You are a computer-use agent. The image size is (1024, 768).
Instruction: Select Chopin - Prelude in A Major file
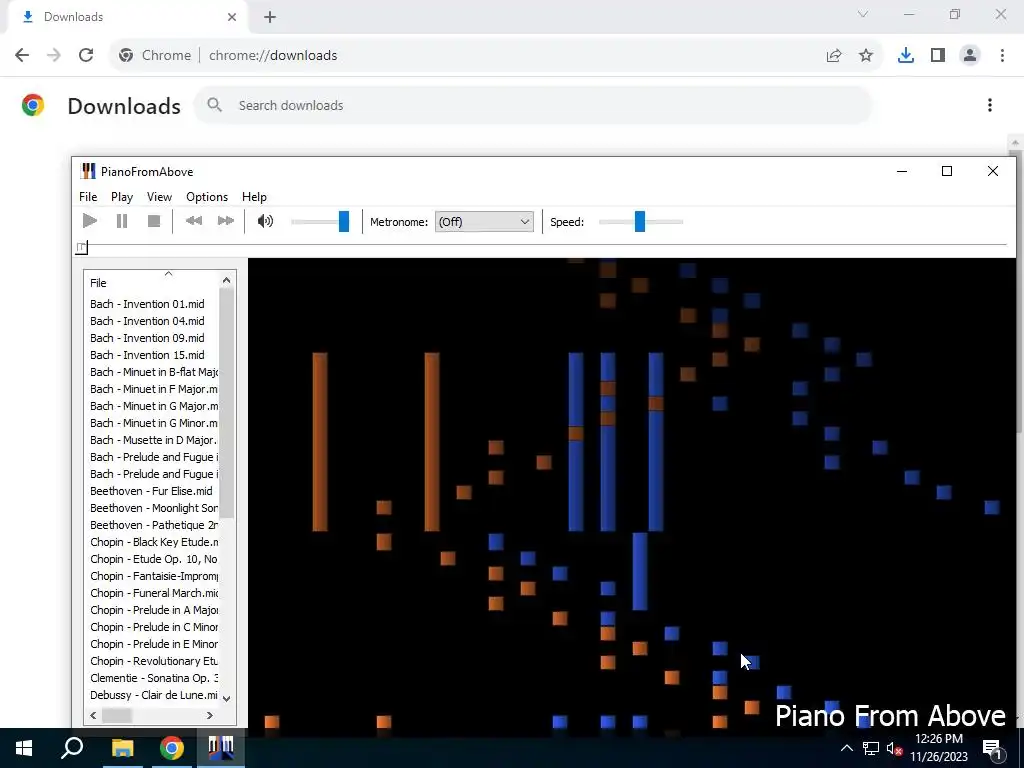(x=152, y=609)
